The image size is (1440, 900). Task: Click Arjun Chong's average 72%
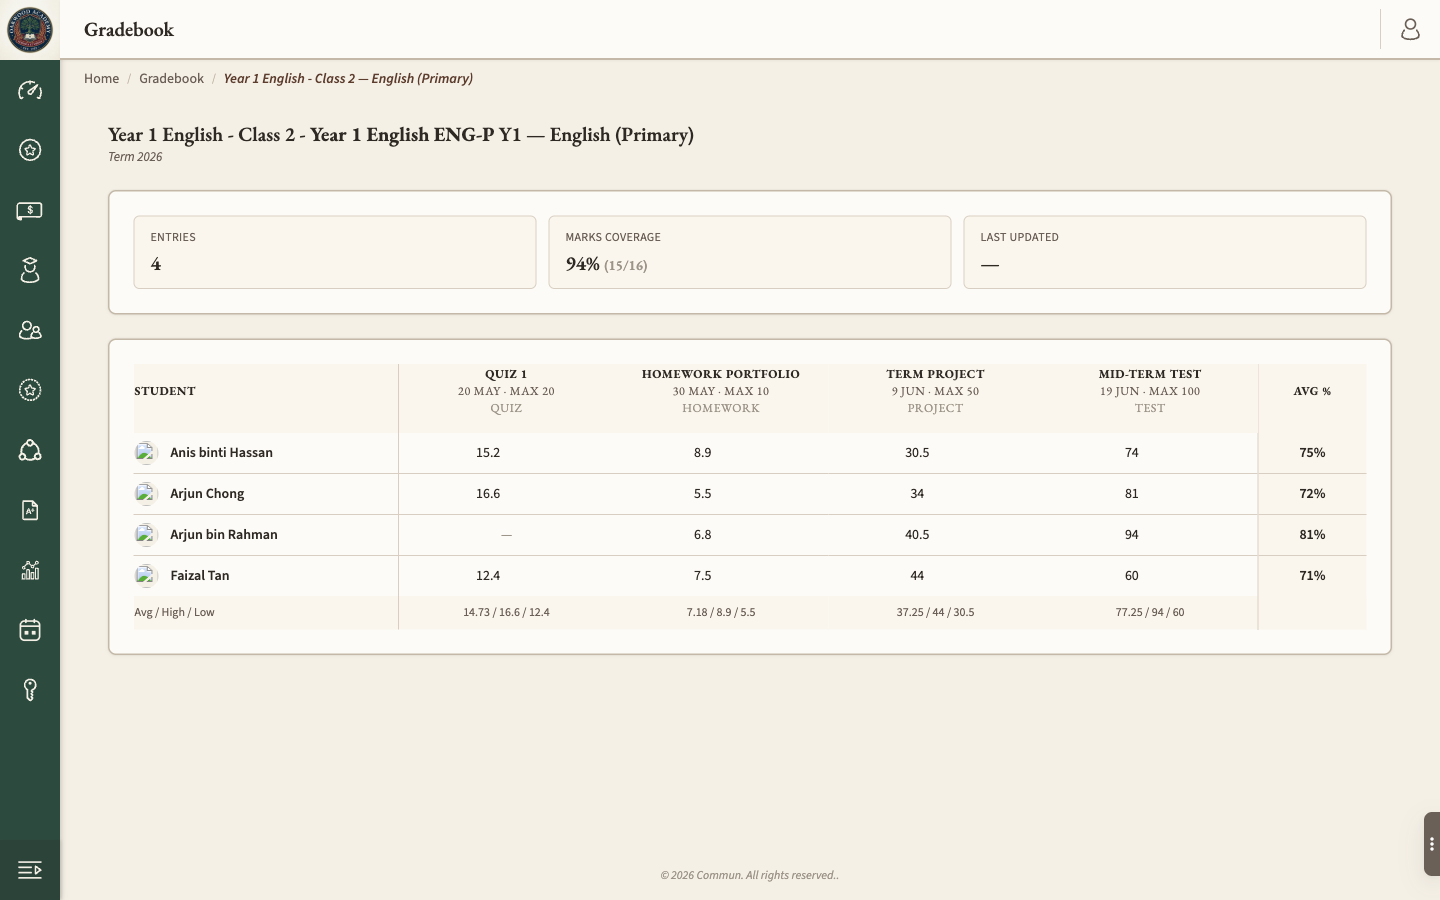[1312, 493]
